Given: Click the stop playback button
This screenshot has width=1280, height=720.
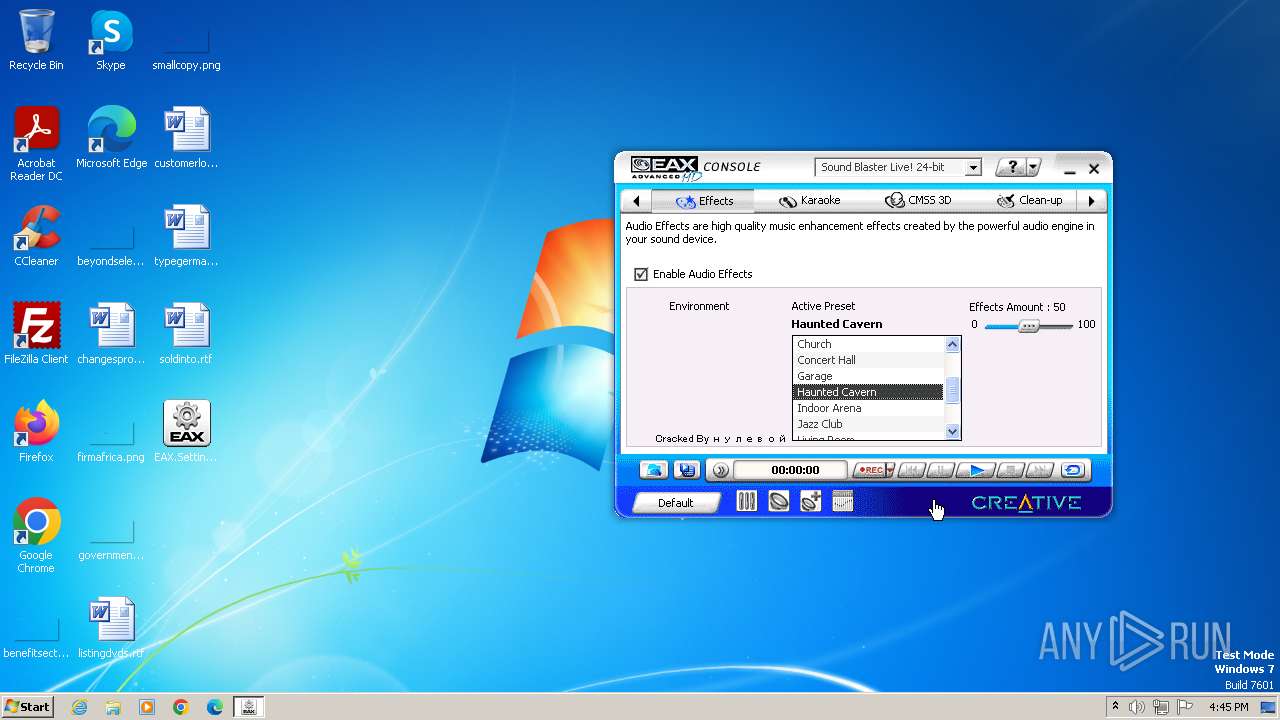Looking at the screenshot, I should (1010, 470).
